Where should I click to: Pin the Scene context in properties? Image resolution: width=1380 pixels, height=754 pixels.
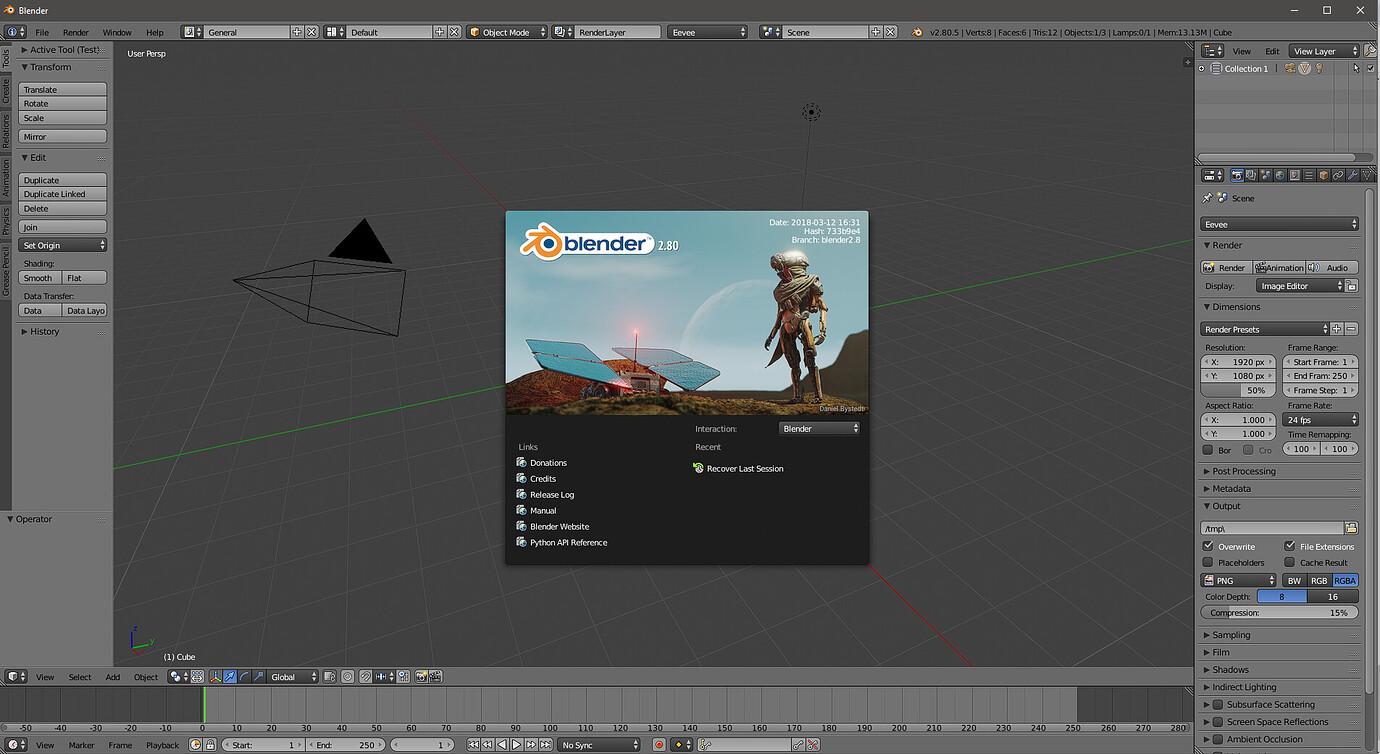pos(1207,198)
